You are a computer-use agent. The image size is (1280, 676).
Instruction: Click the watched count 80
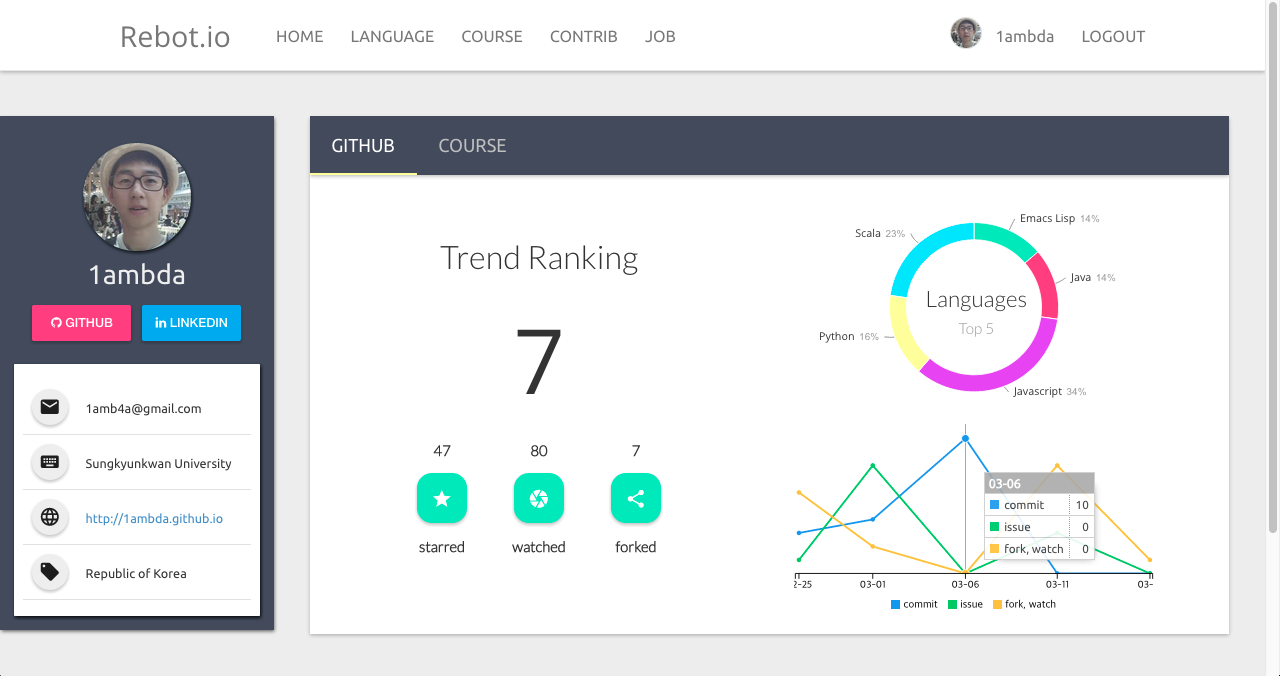[x=539, y=451]
